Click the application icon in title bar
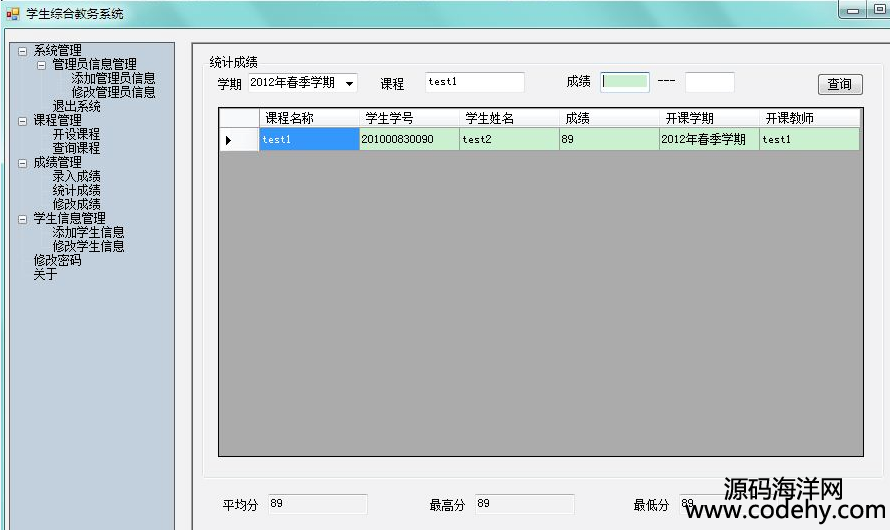The image size is (890, 530). tap(12, 14)
